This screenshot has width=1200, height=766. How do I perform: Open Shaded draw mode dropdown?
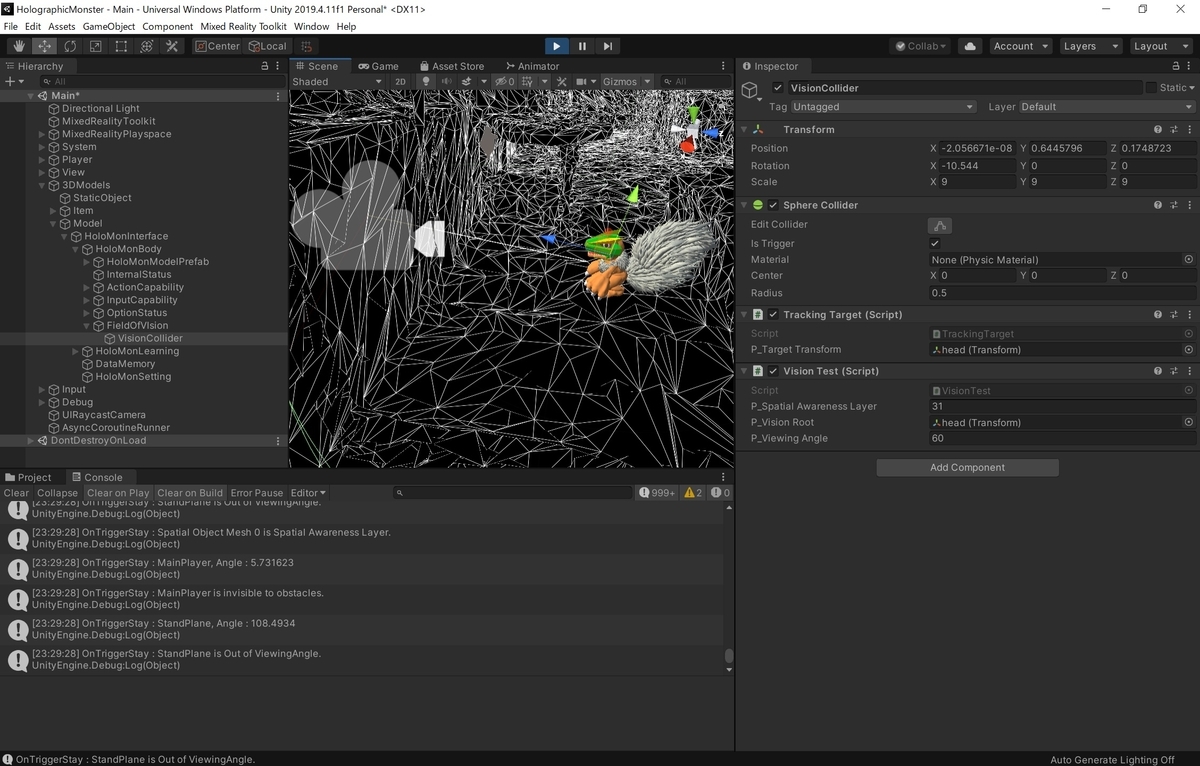click(337, 81)
